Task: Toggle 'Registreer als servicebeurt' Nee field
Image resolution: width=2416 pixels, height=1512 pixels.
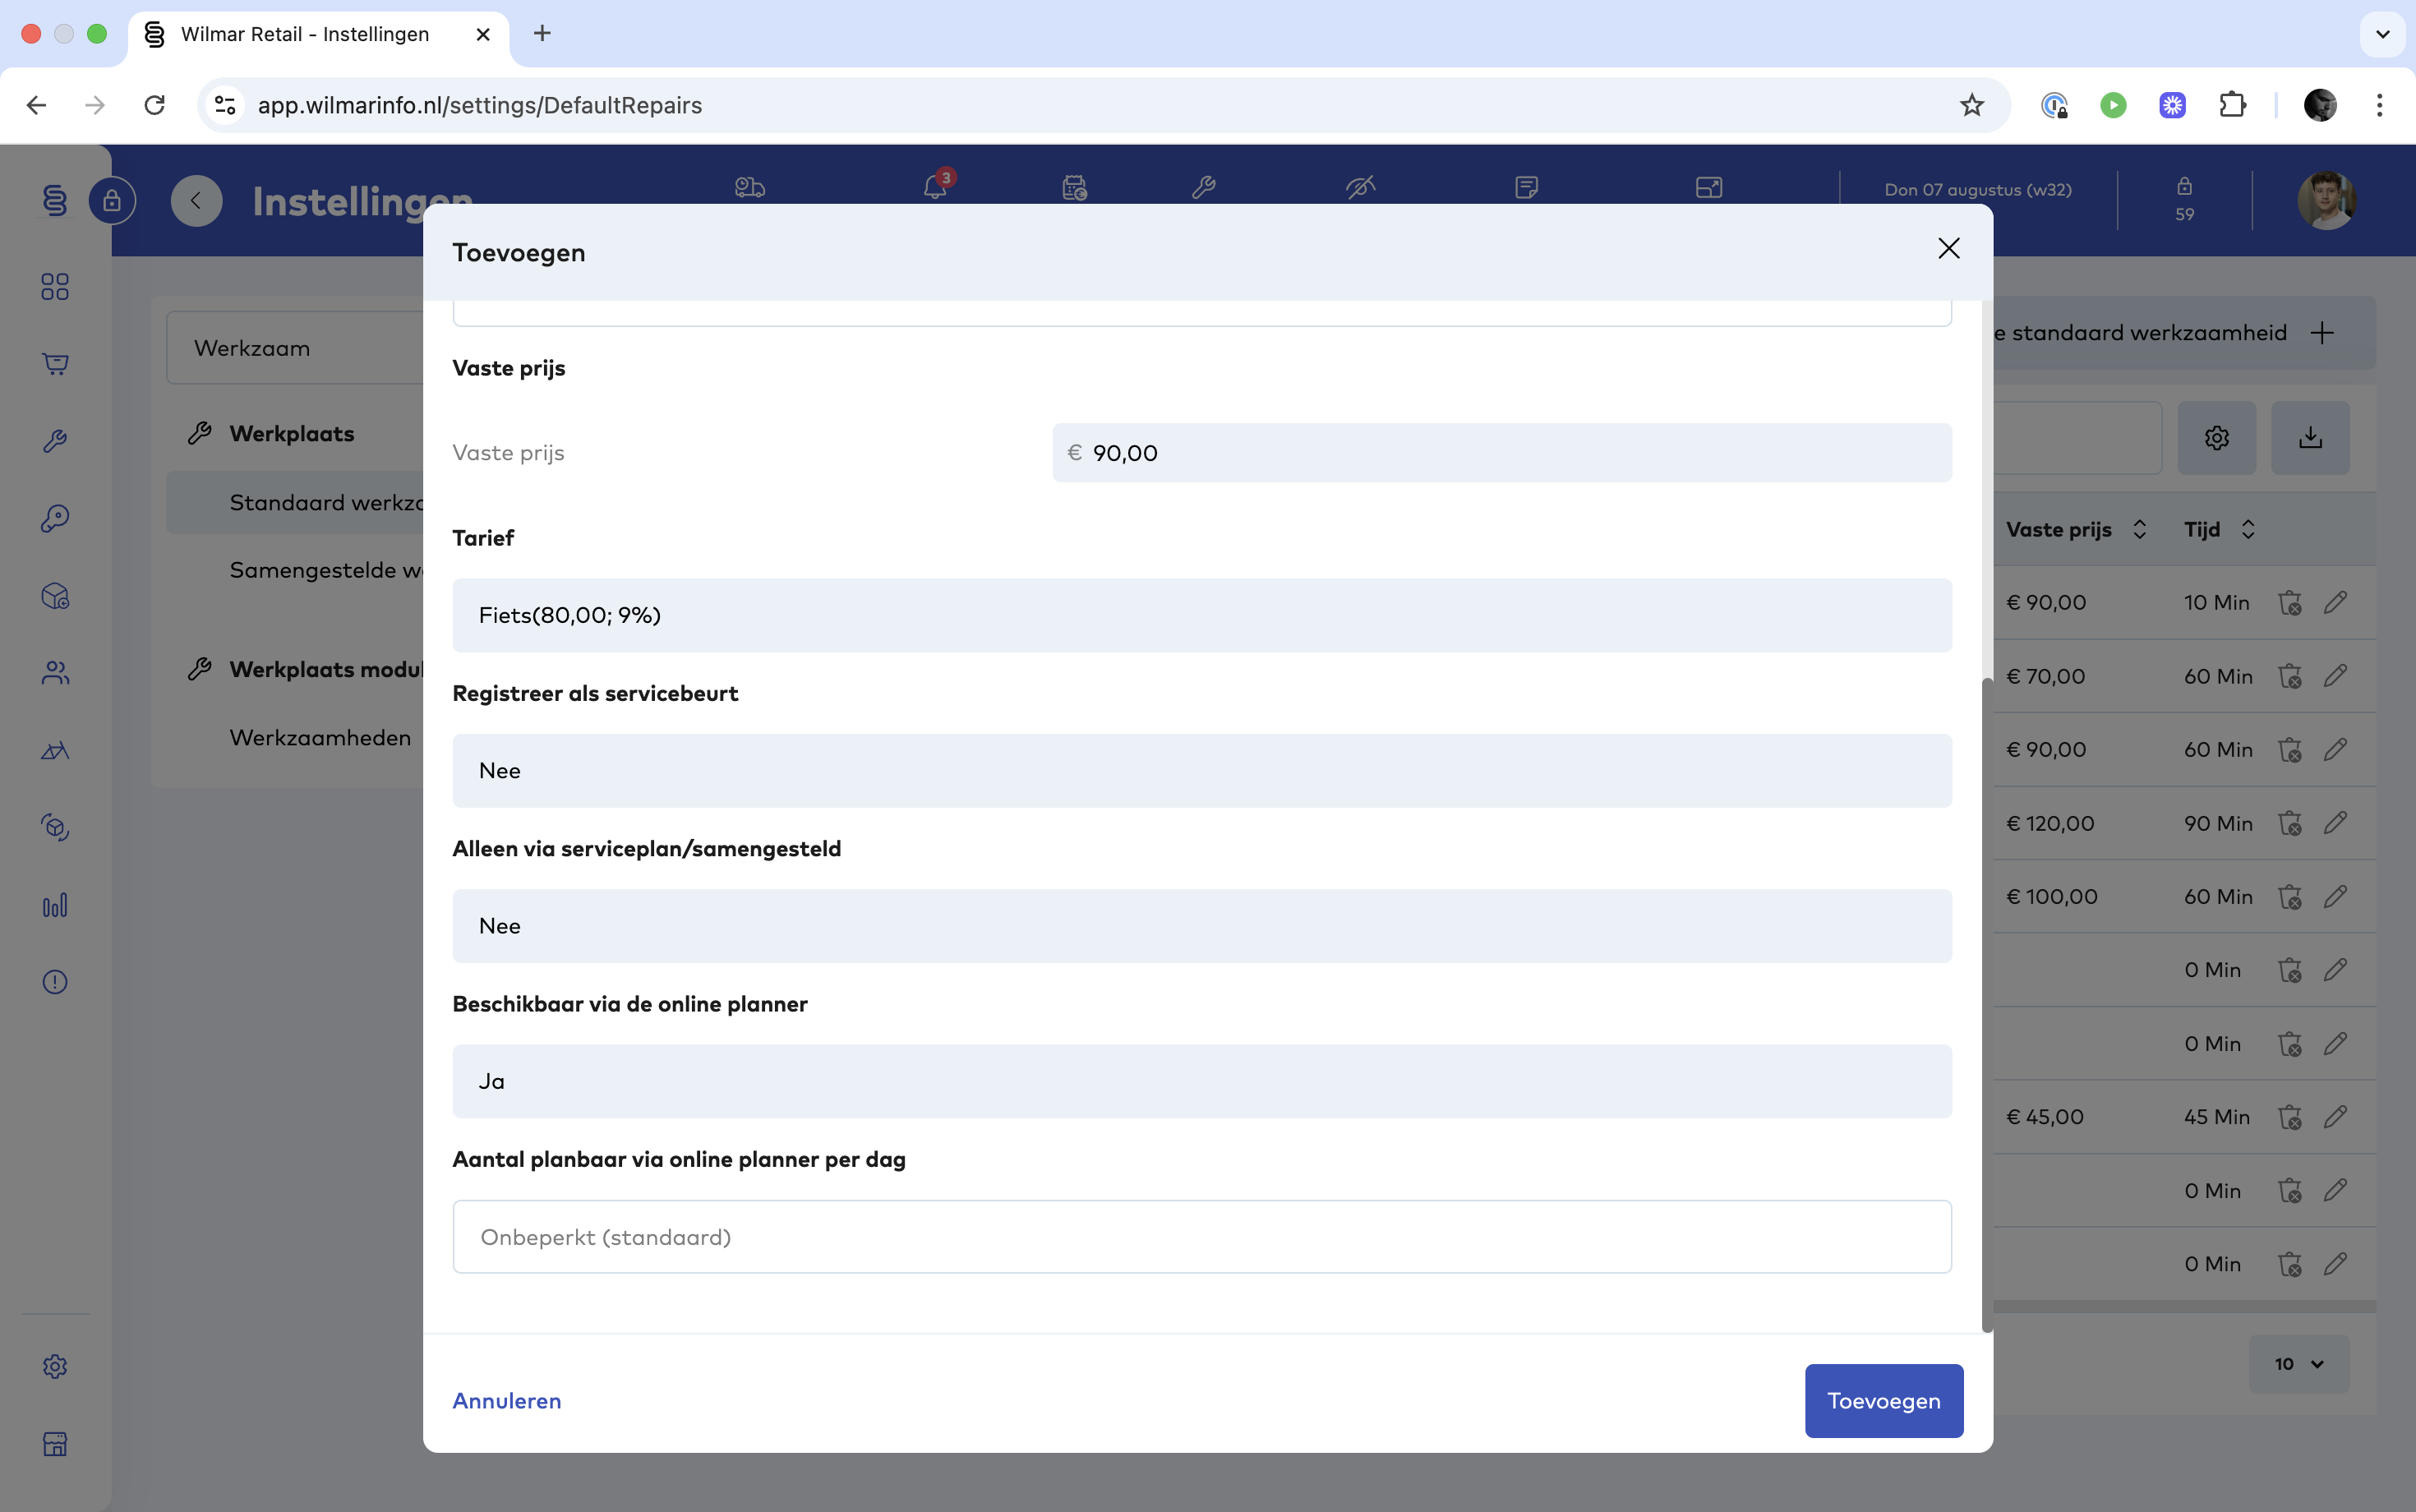Action: pos(1201,771)
